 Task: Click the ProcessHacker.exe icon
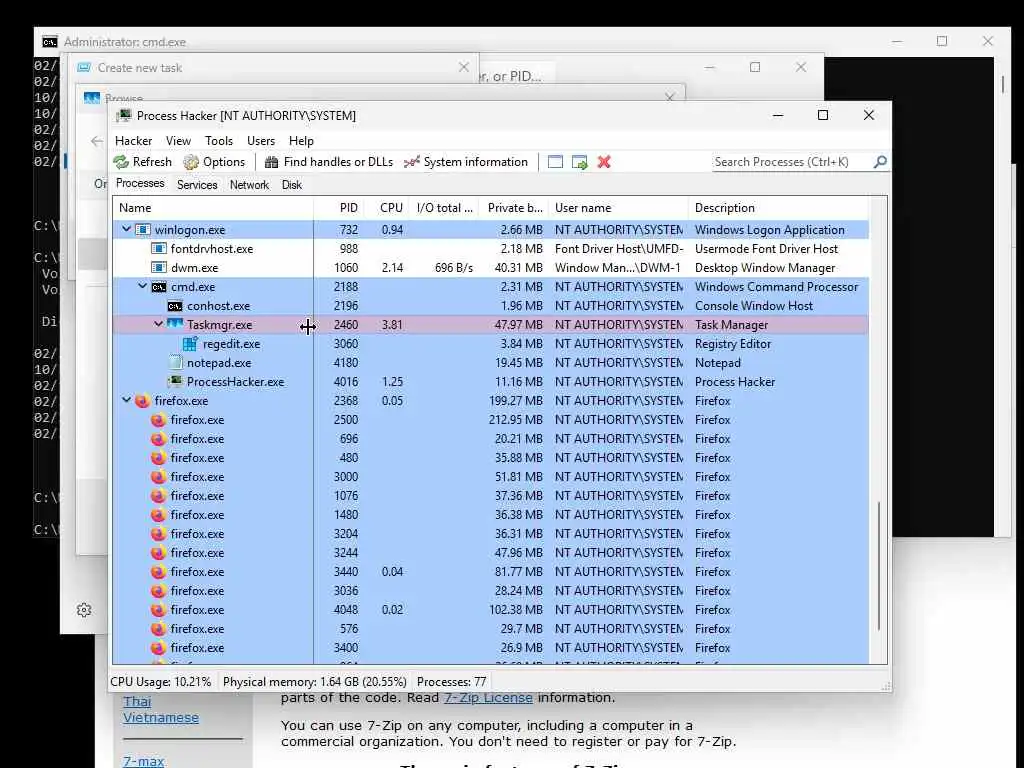[175, 381]
